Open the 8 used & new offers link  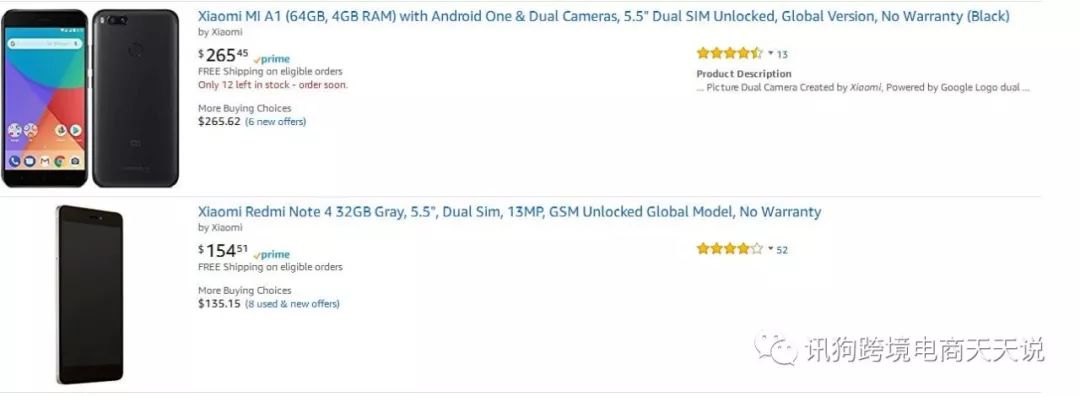pos(292,303)
